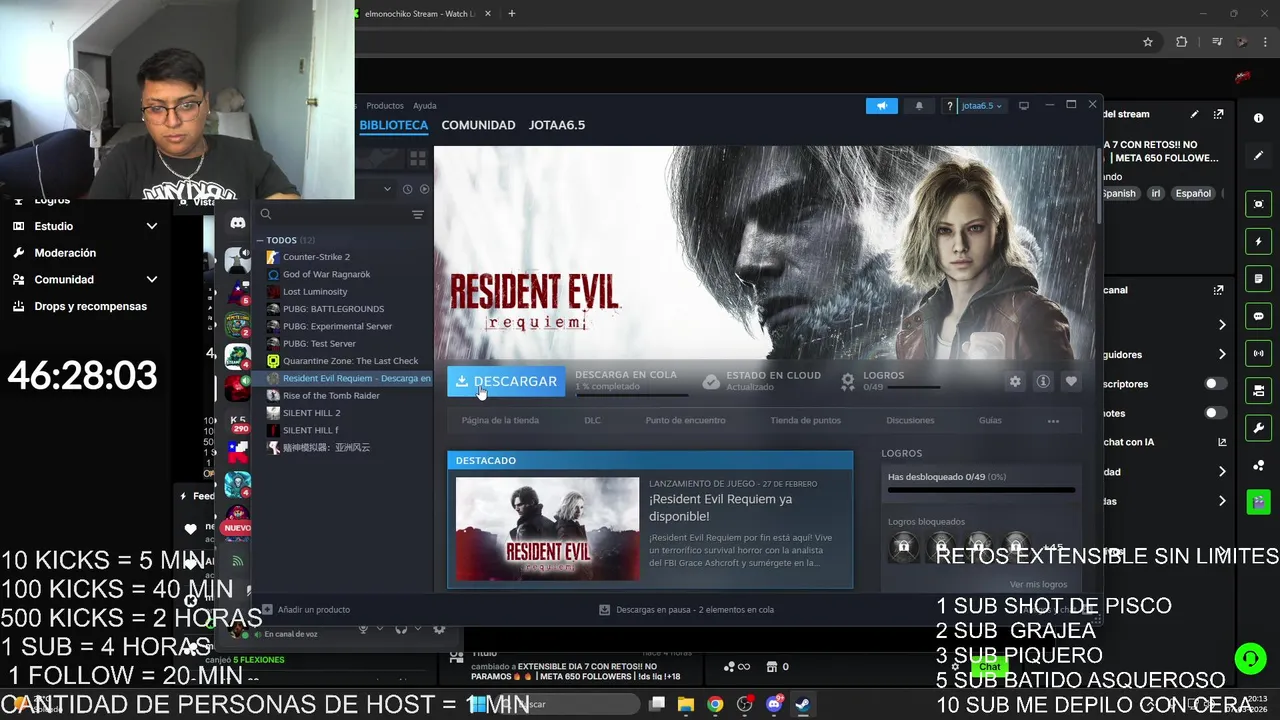The height and width of the screenshot is (720, 1280).
Task: Click the blue DESCARGAR download button
Action: click(506, 381)
